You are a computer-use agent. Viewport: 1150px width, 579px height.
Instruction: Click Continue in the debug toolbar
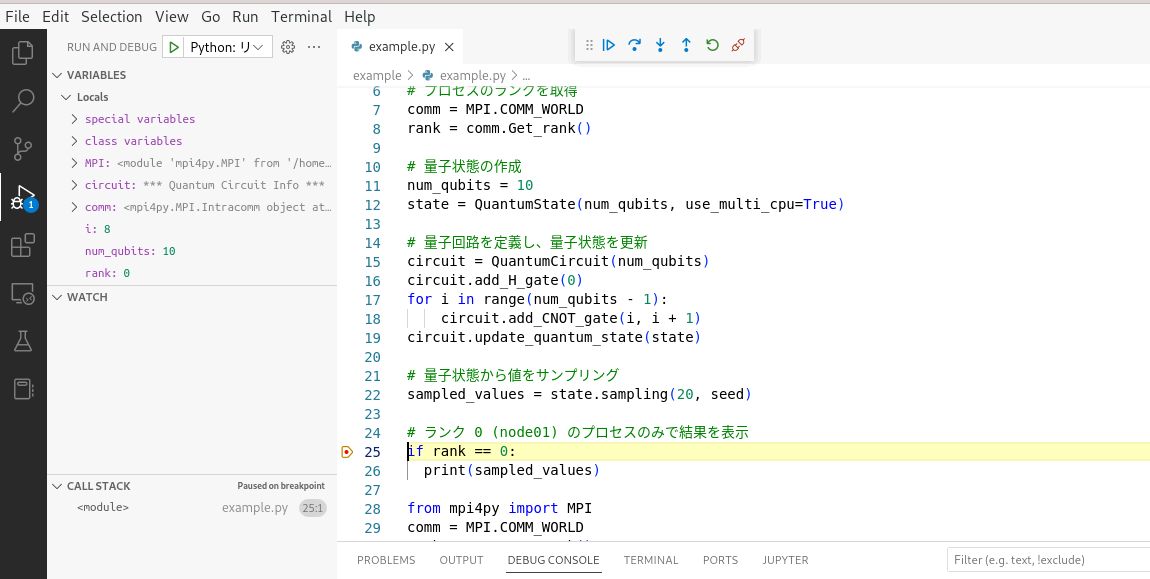coord(608,45)
